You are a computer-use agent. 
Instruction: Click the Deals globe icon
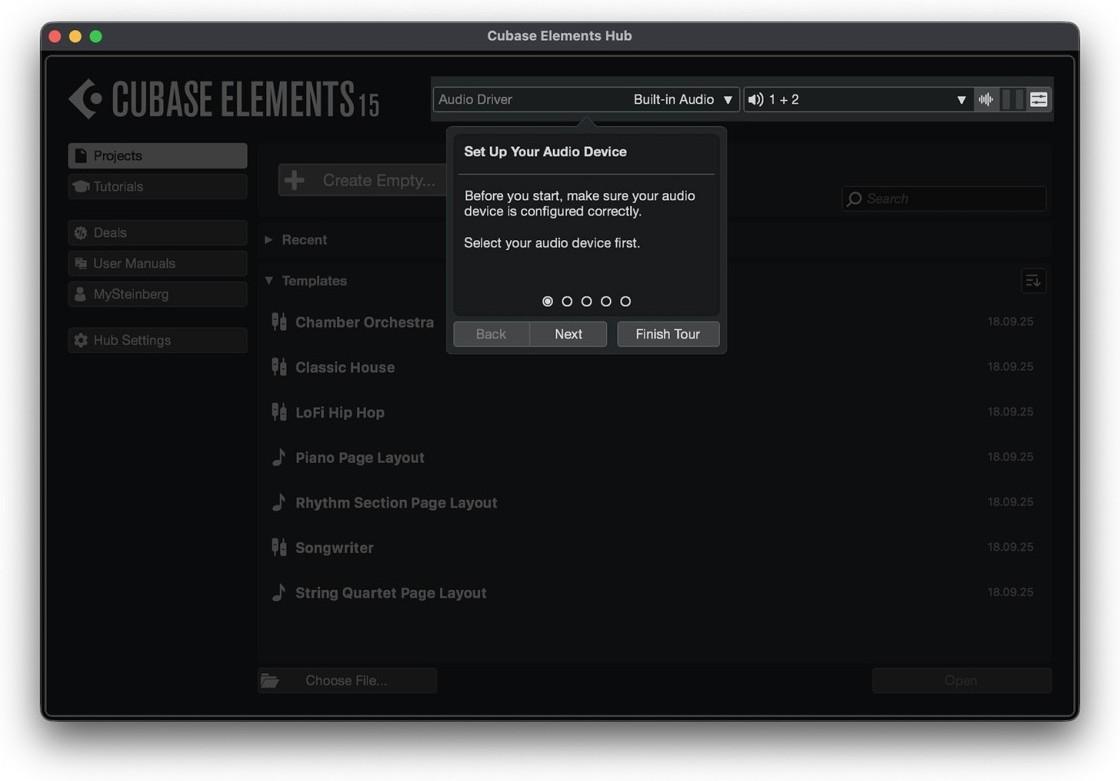tap(80, 232)
